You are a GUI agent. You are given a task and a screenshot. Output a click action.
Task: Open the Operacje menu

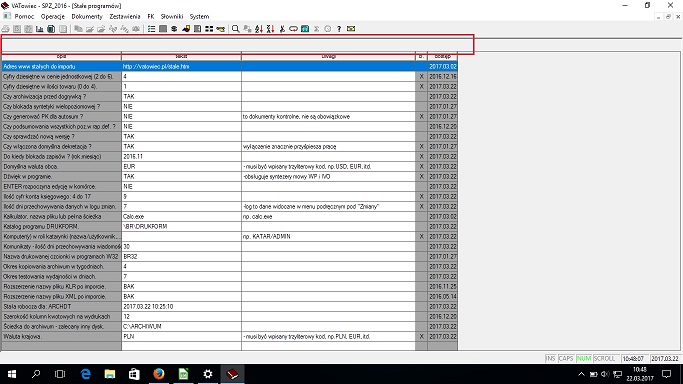(x=53, y=17)
